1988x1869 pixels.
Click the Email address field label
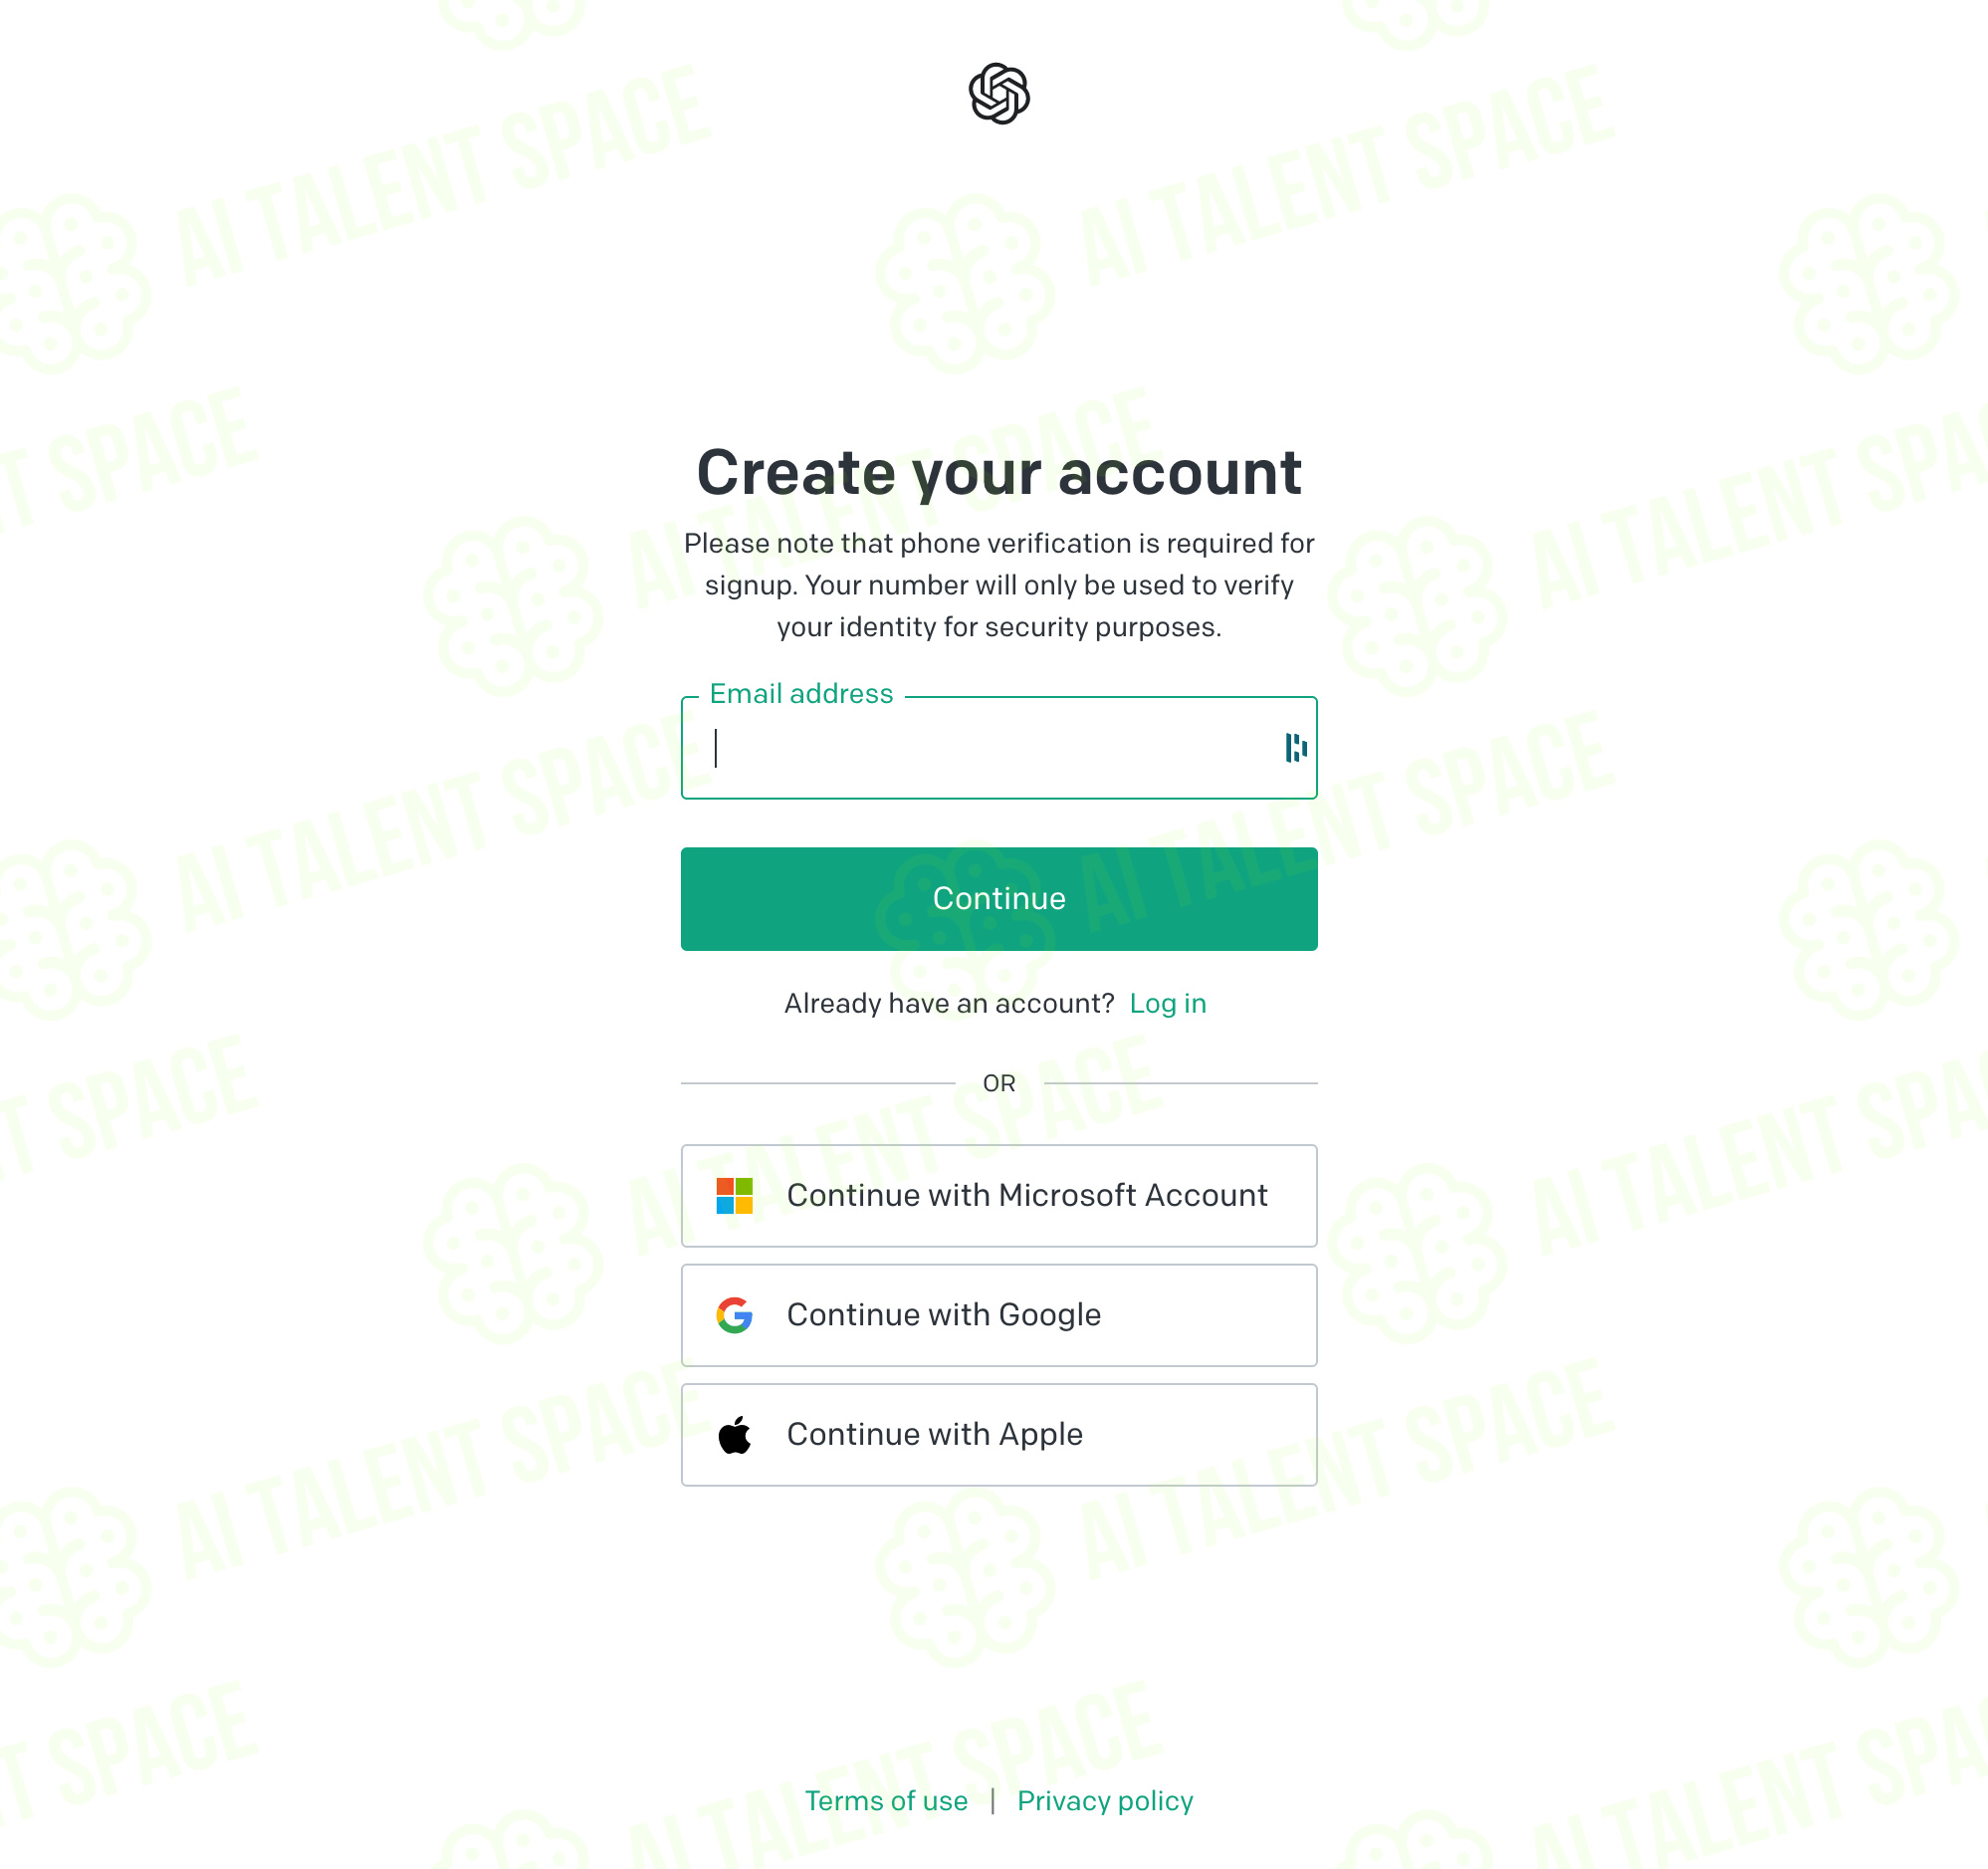[x=801, y=694]
